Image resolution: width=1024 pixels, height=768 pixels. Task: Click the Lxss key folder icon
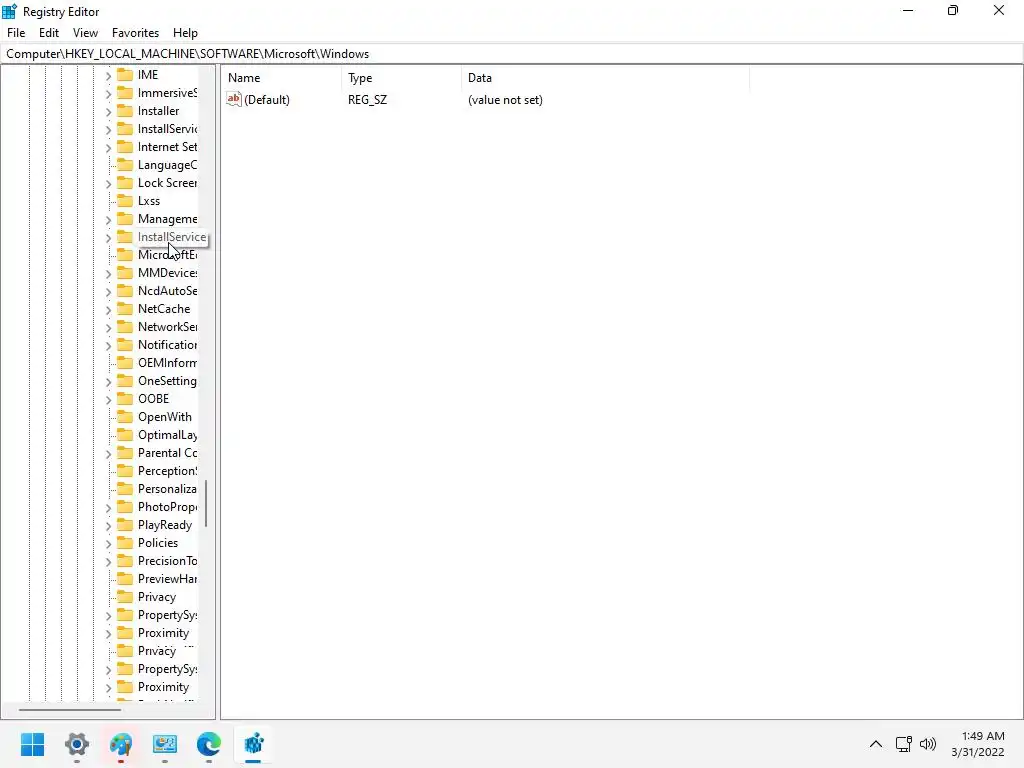(x=125, y=201)
